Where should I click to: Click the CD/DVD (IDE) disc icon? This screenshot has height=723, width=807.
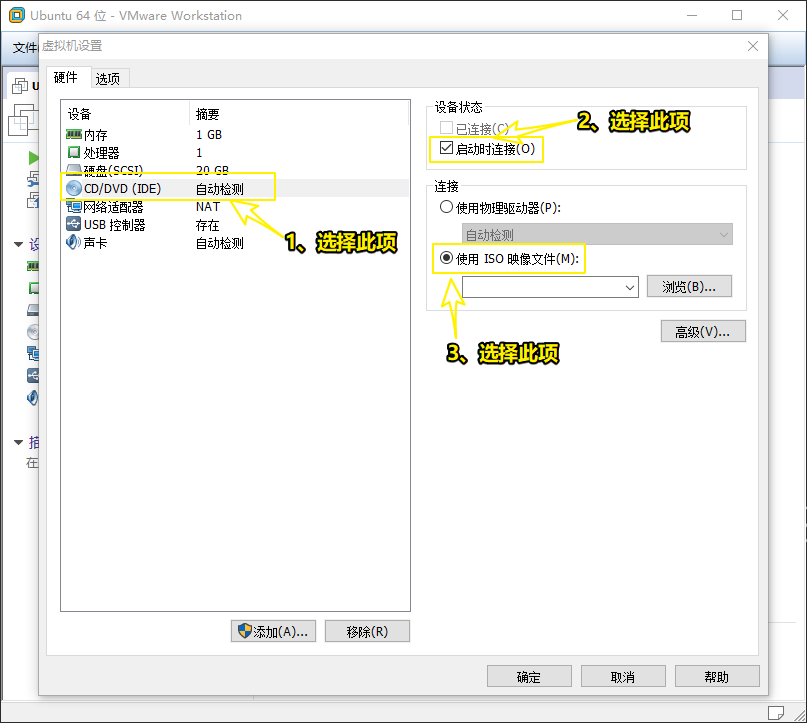pos(74,188)
